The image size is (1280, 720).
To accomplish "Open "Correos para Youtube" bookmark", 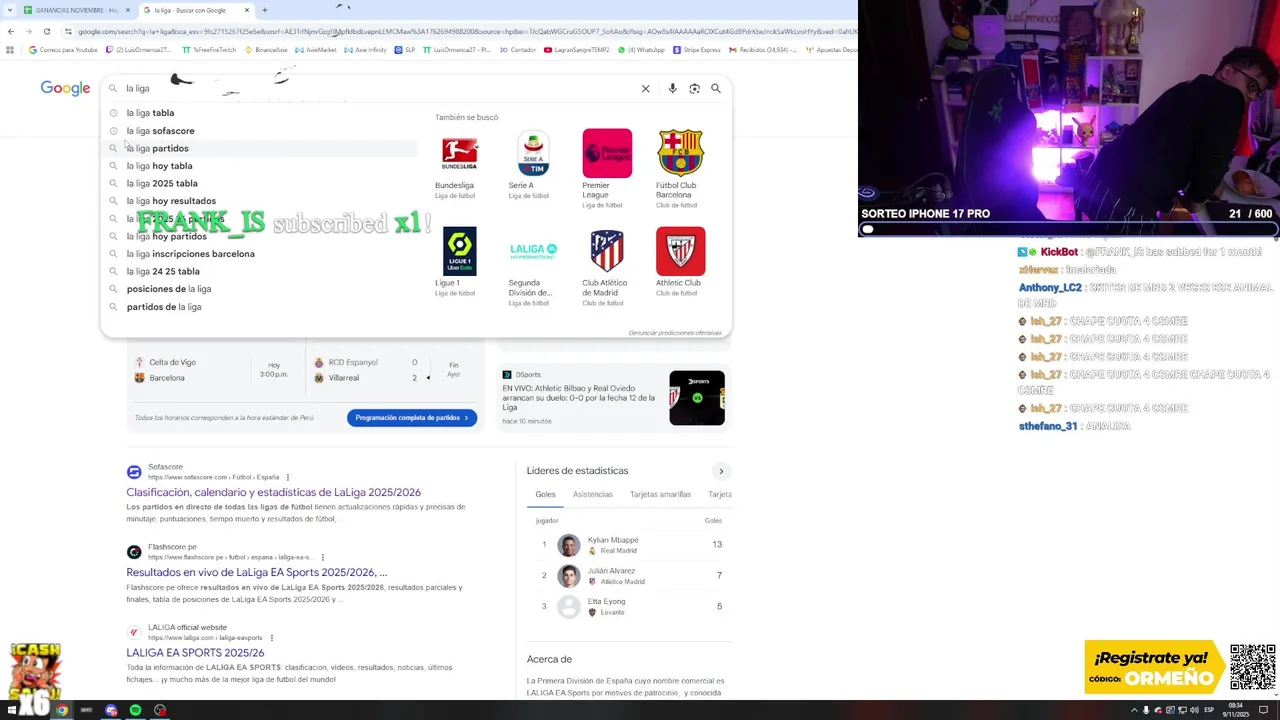I will [x=63, y=49].
